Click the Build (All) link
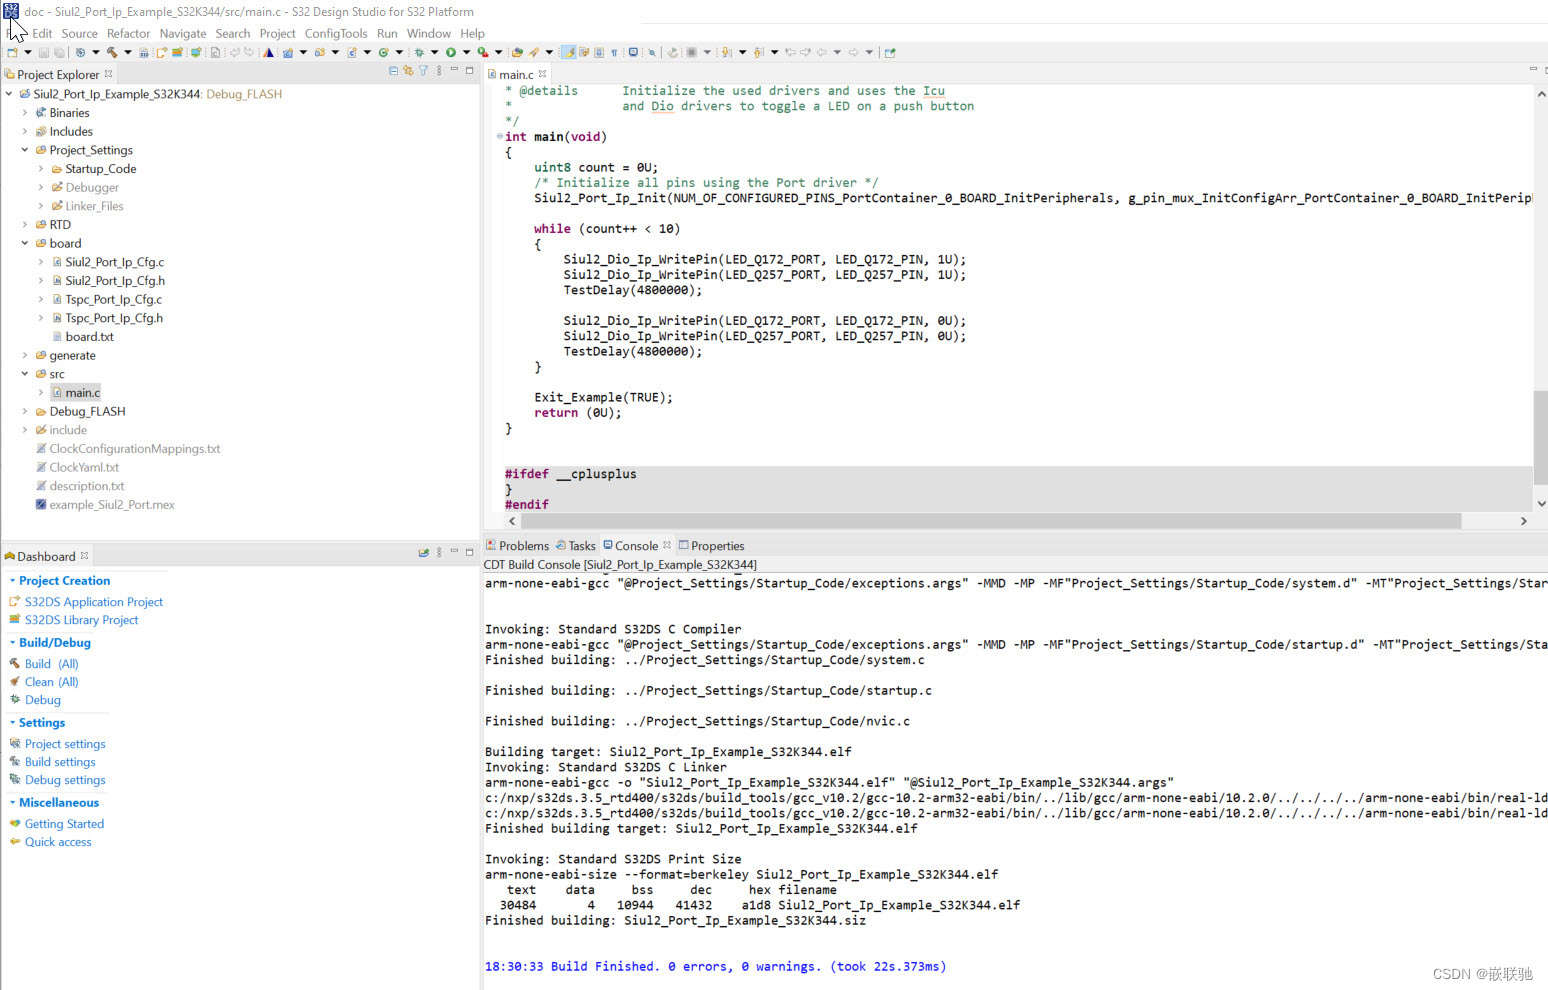Viewport: 1548px width, 990px height. (51, 664)
